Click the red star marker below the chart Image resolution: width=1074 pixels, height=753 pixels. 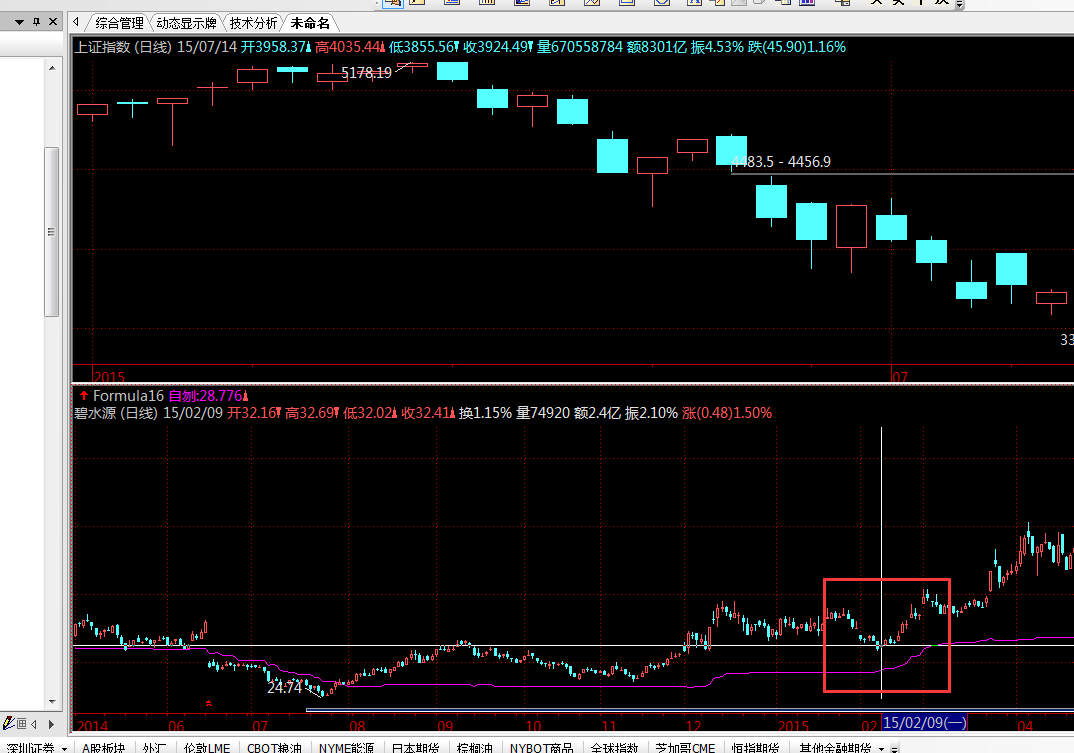point(208,704)
